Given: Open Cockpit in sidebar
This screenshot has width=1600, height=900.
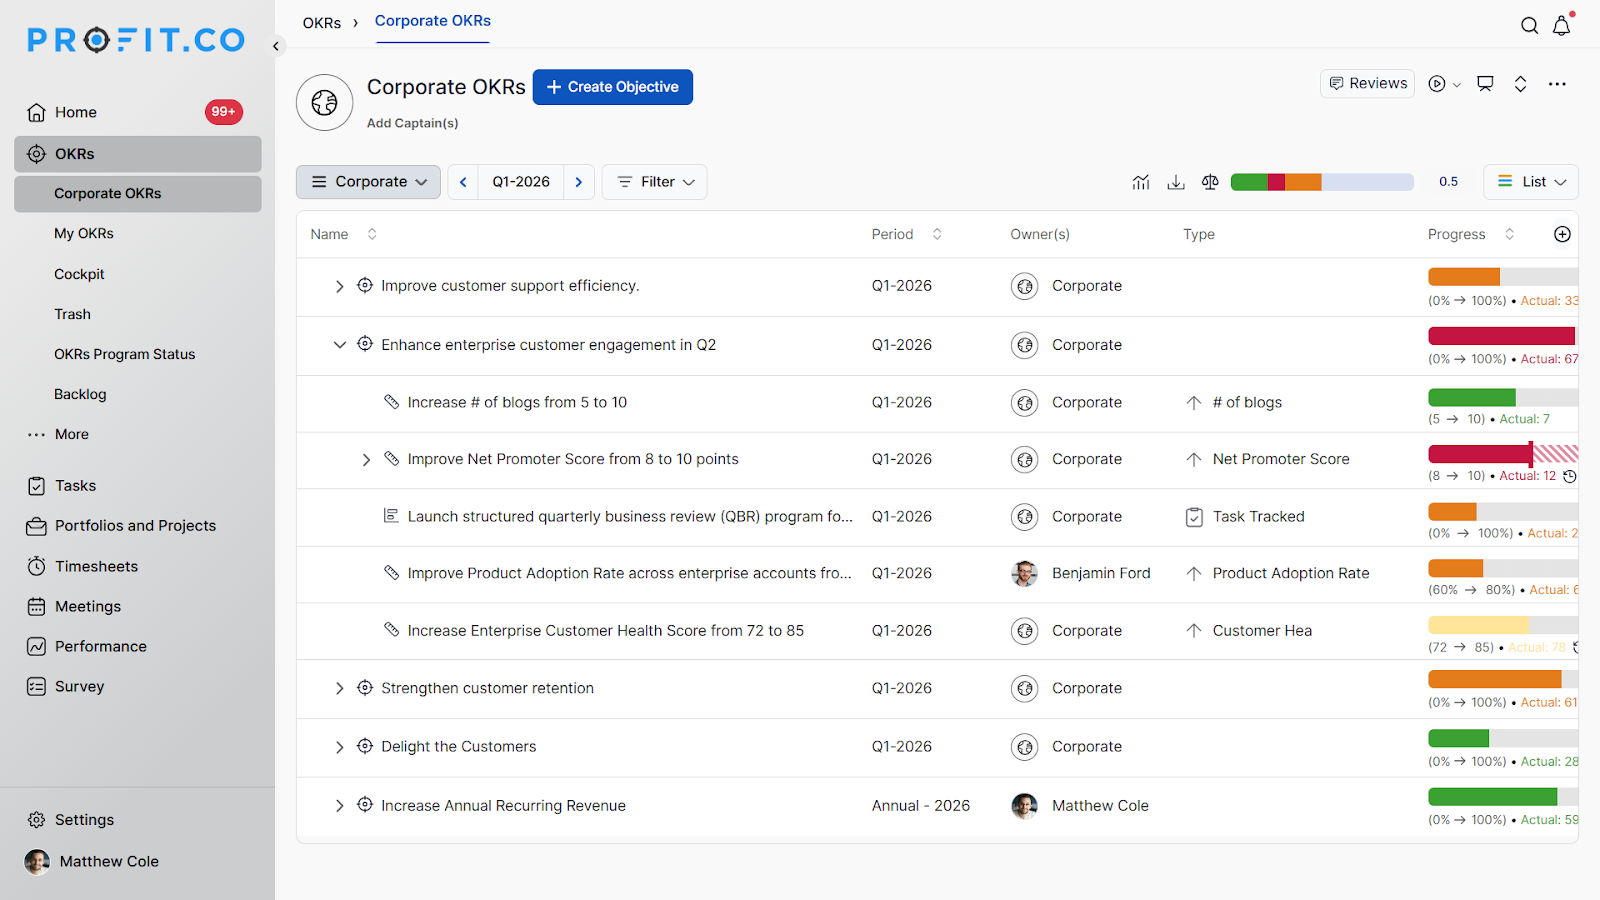Looking at the screenshot, I should [79, 274].
